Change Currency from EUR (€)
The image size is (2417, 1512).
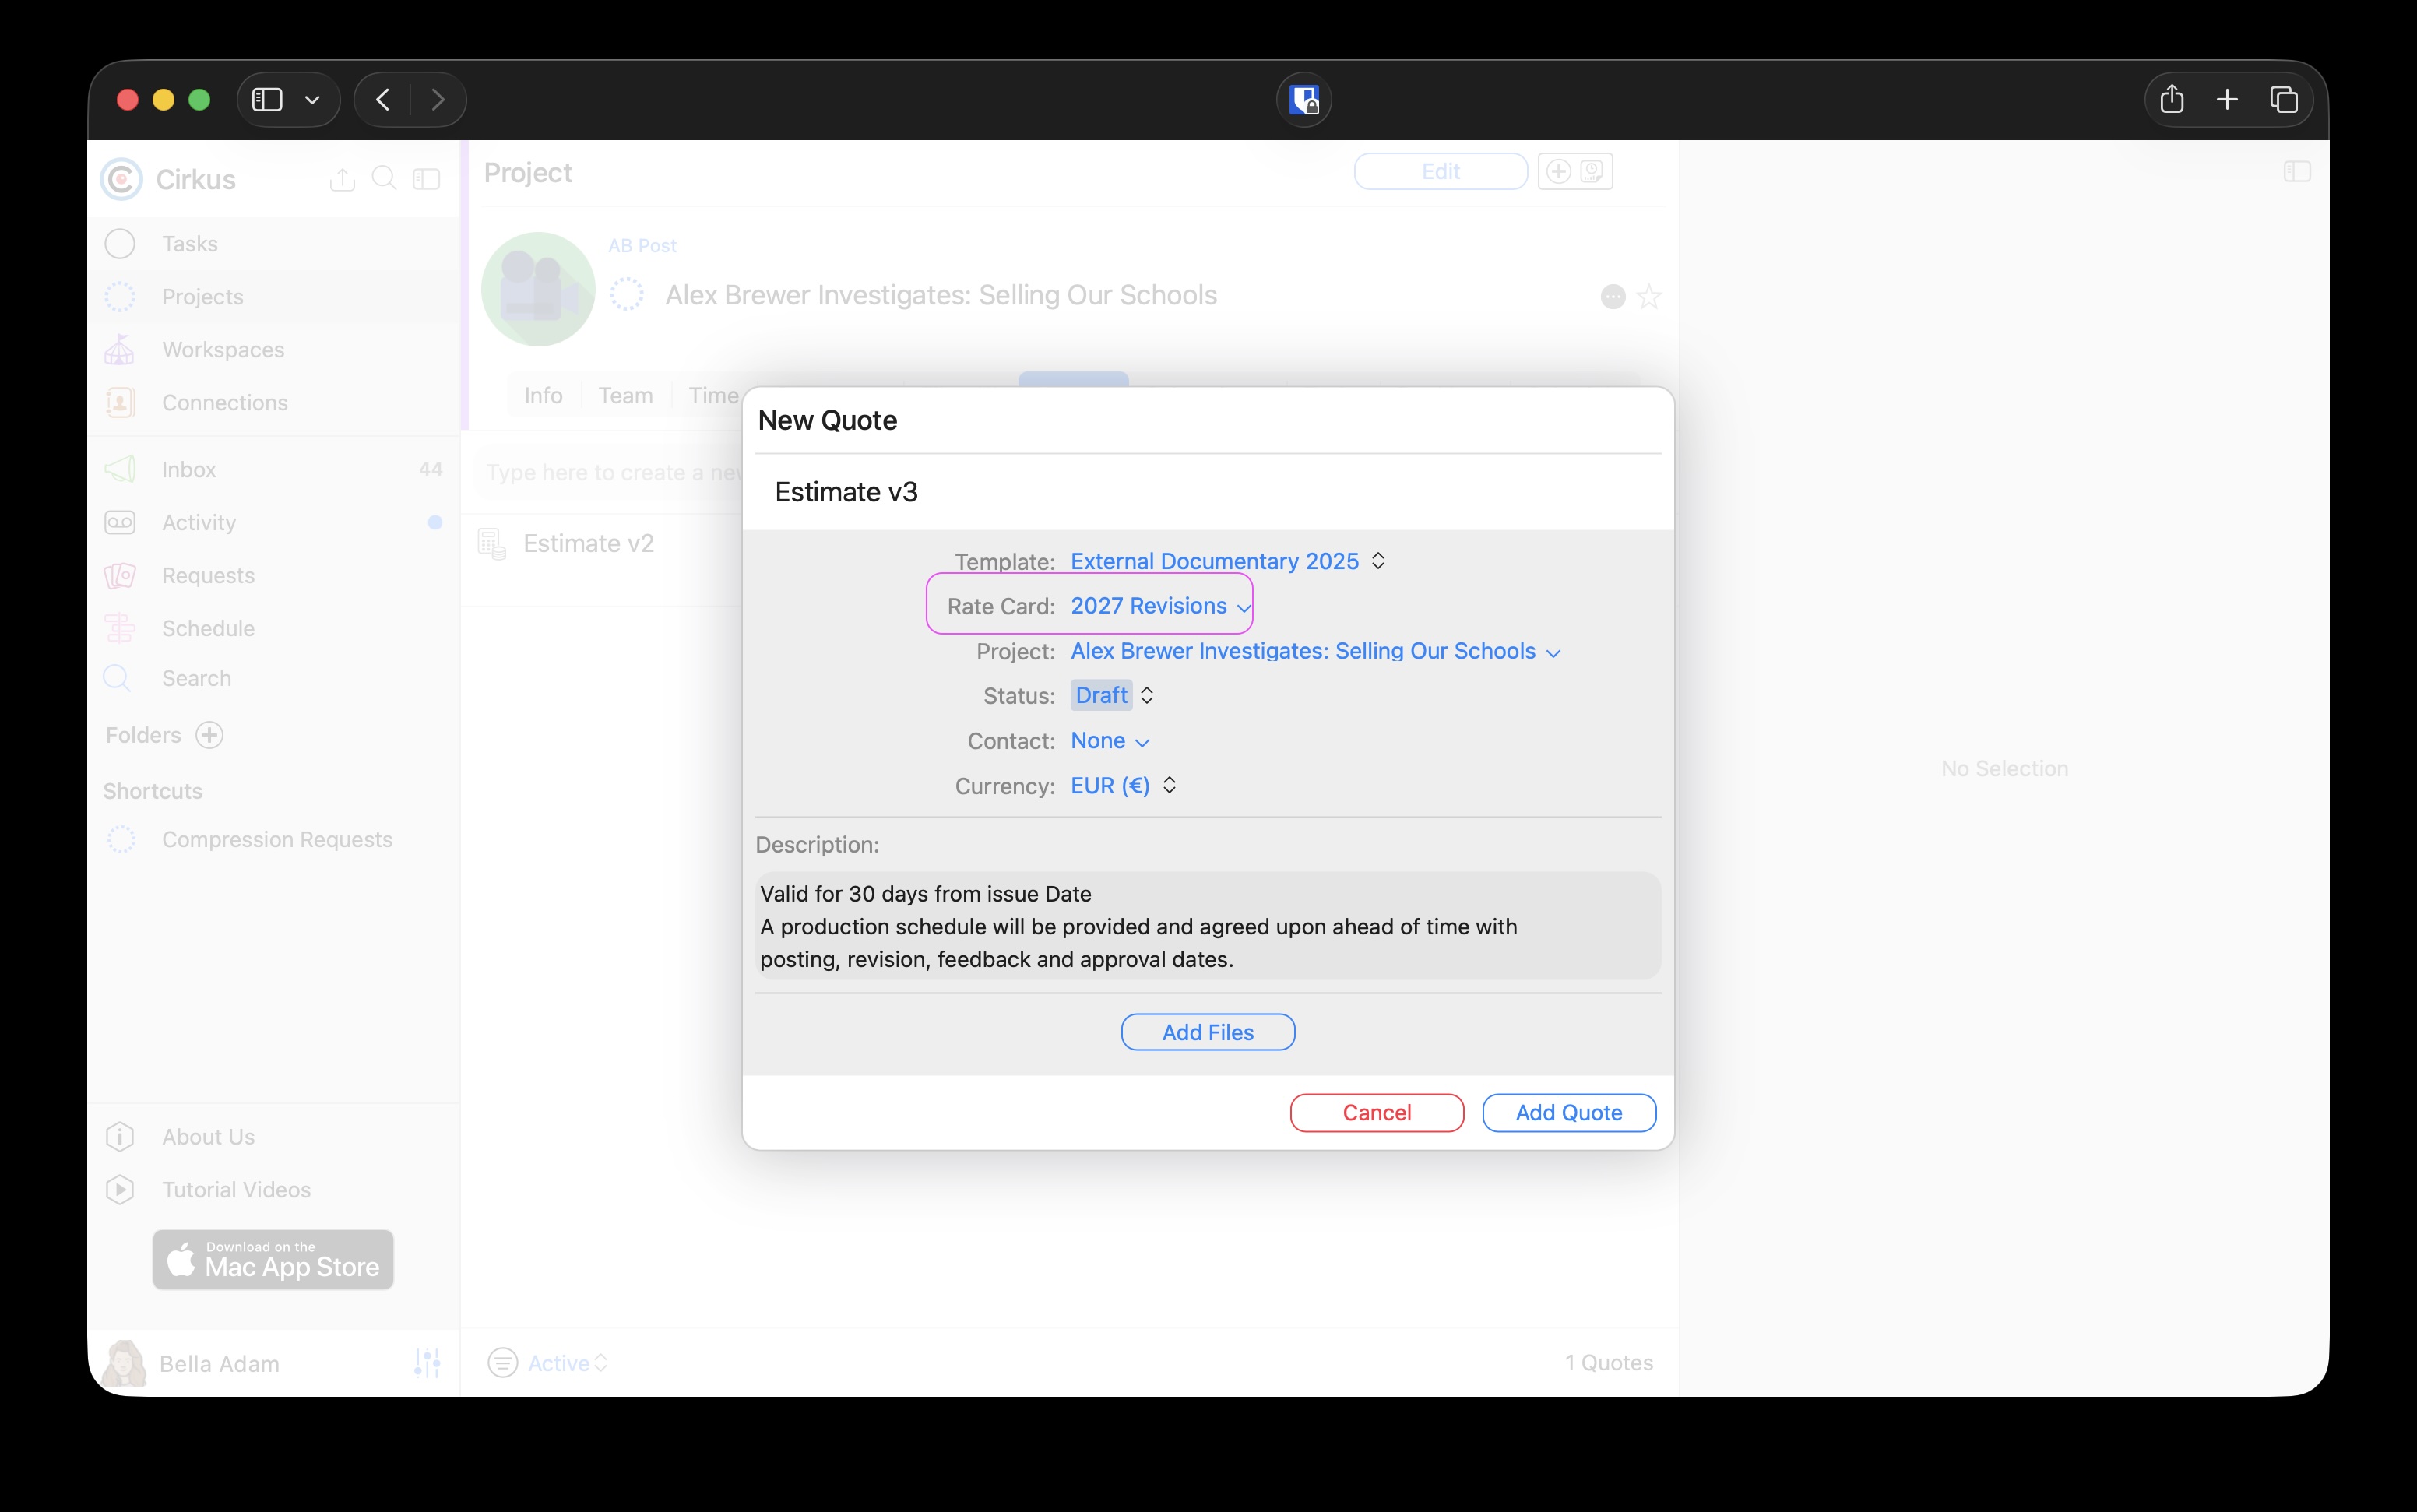point(1123,786)
